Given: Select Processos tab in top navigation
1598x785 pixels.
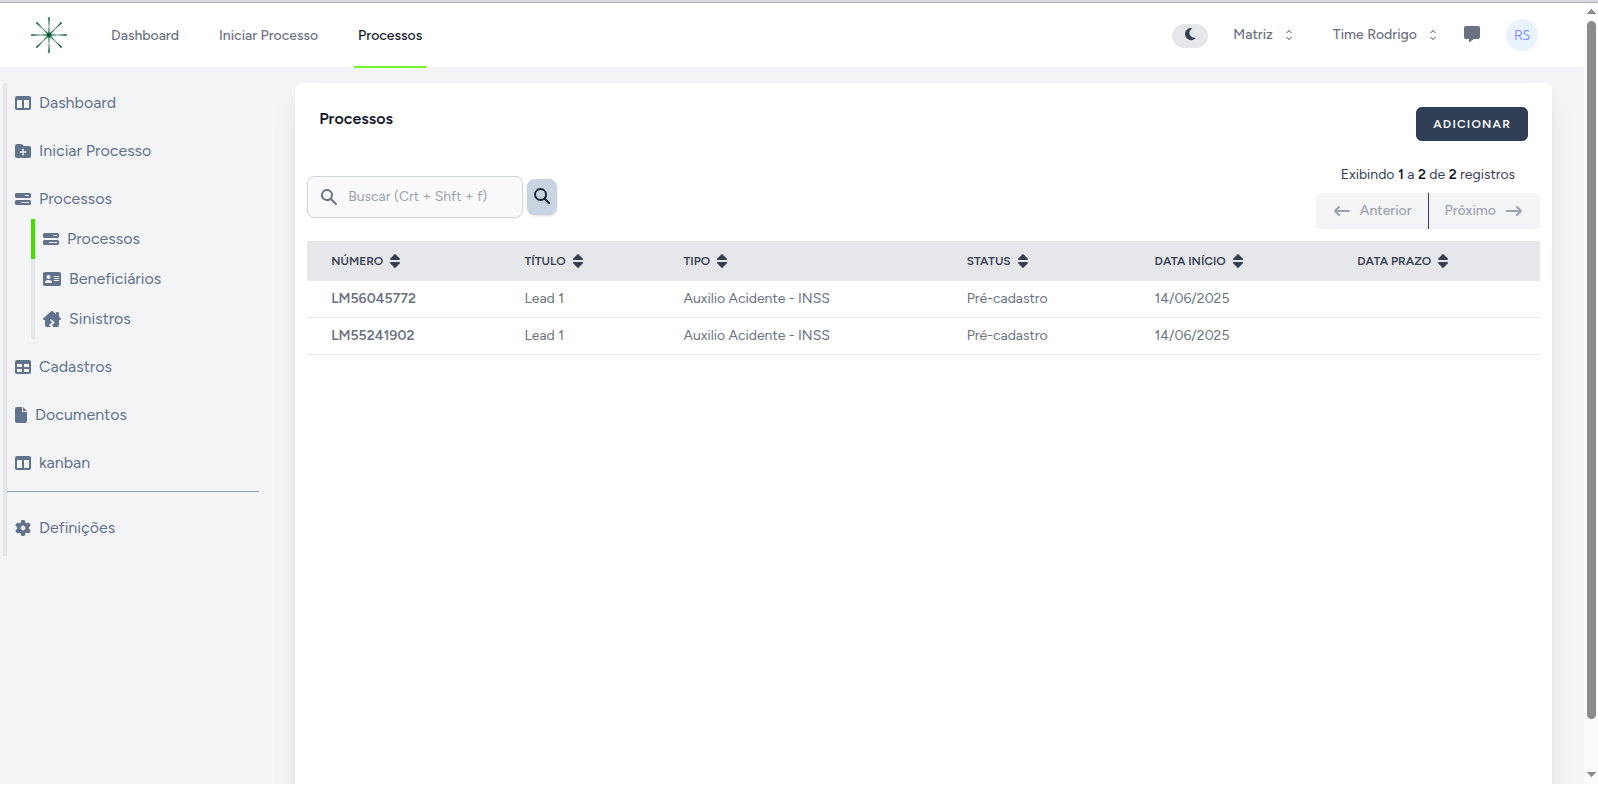Looking at the screenshot, I should (x=390, y=35).
